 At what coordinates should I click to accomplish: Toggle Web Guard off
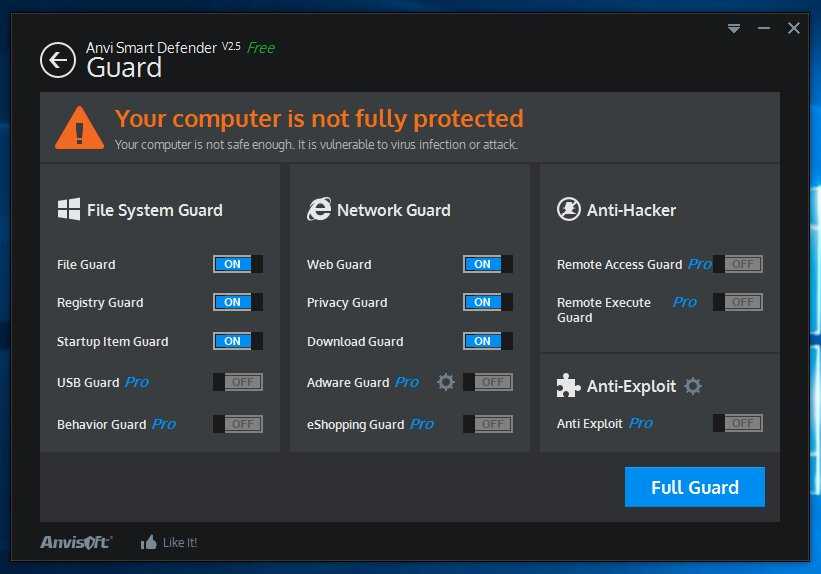[488, 264]
